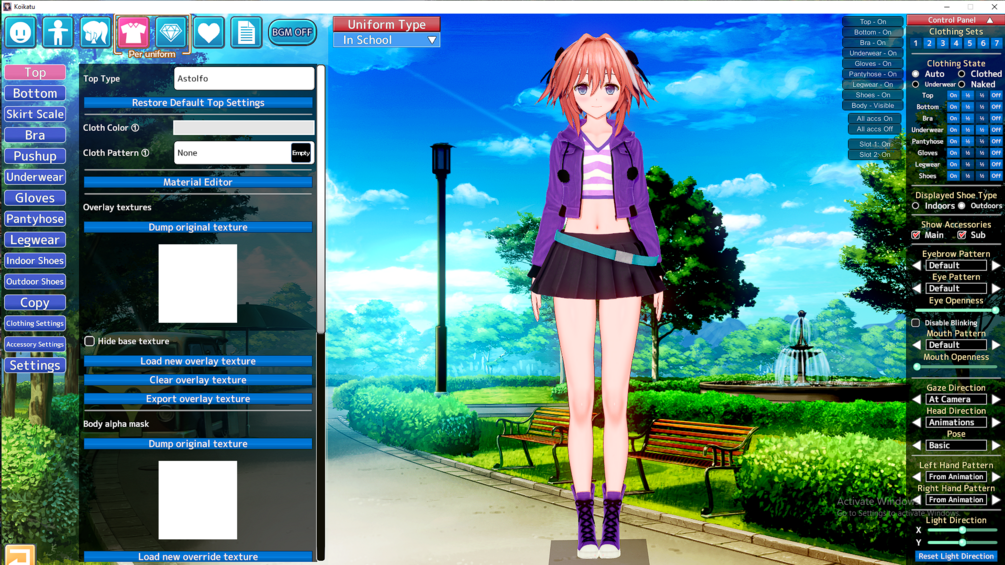The image size is (1005, 565).
Task: Open the Face settings icon
Action: 20,32
